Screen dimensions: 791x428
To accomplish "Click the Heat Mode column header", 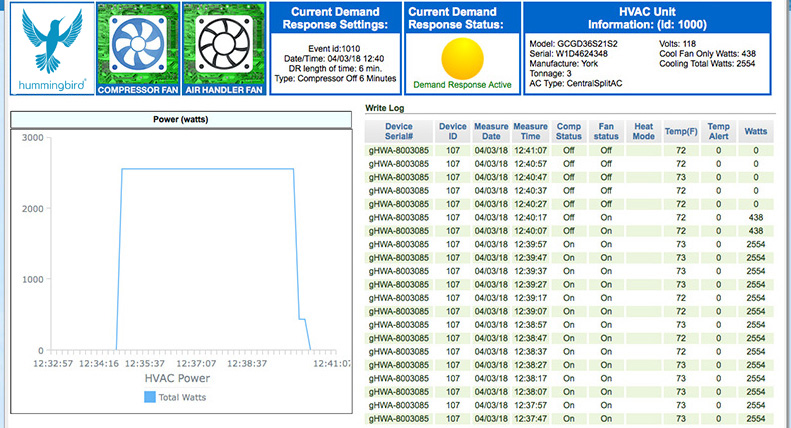I will click(x=643, y=133).
